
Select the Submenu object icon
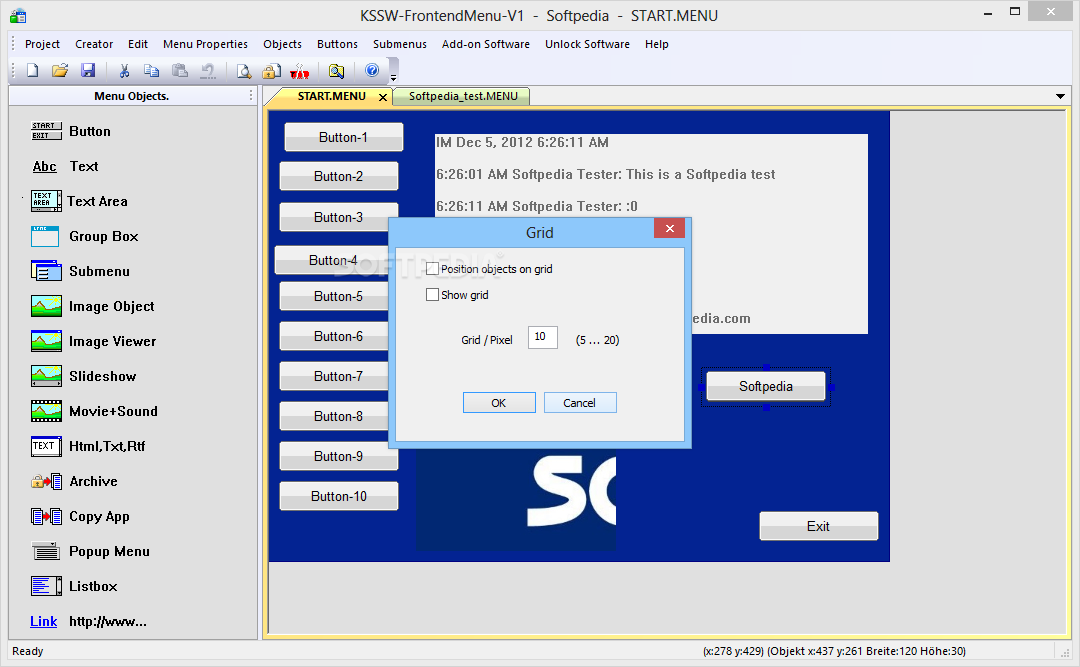pos(46,271)
